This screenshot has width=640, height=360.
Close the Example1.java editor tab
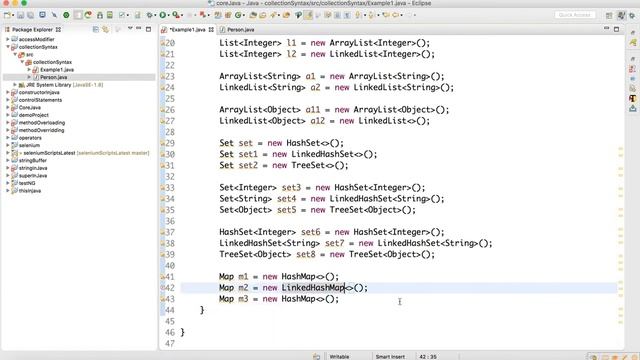[211, 29]
